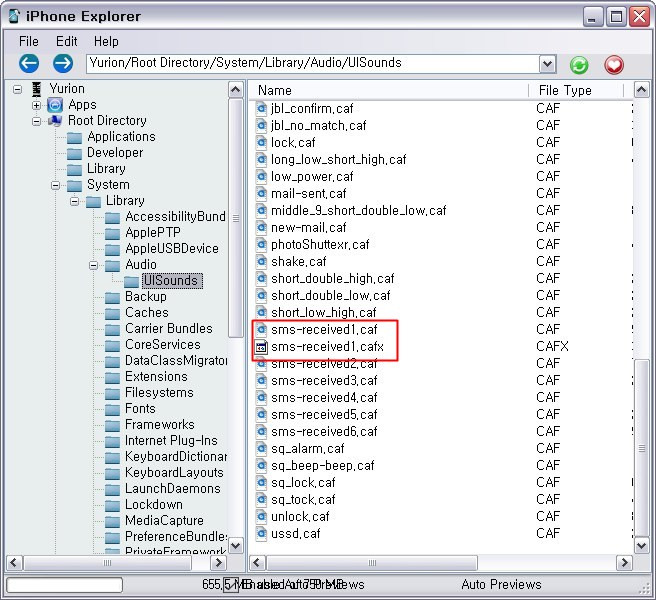
Task: Click the path address field
Action: (x=313, y=64)
